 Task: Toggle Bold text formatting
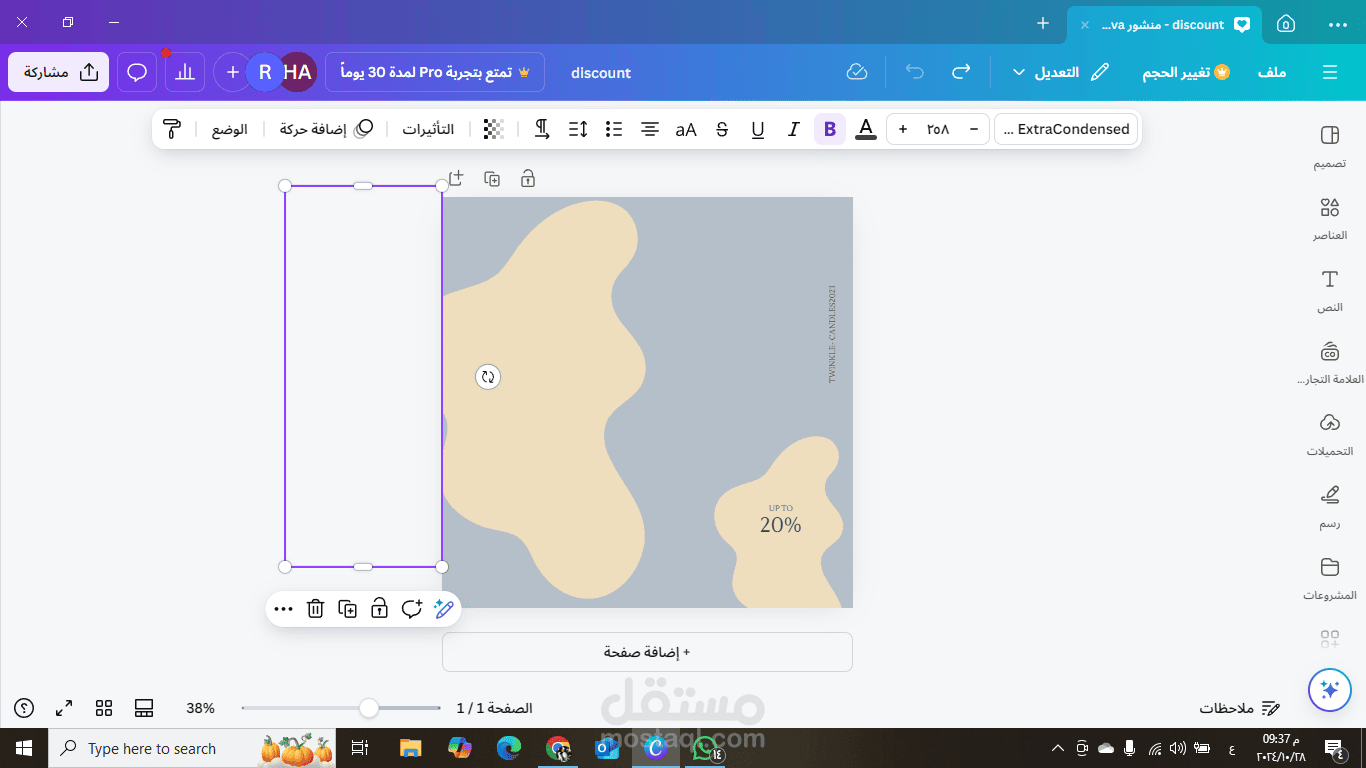pyautogui.click(x=829, y=129)
